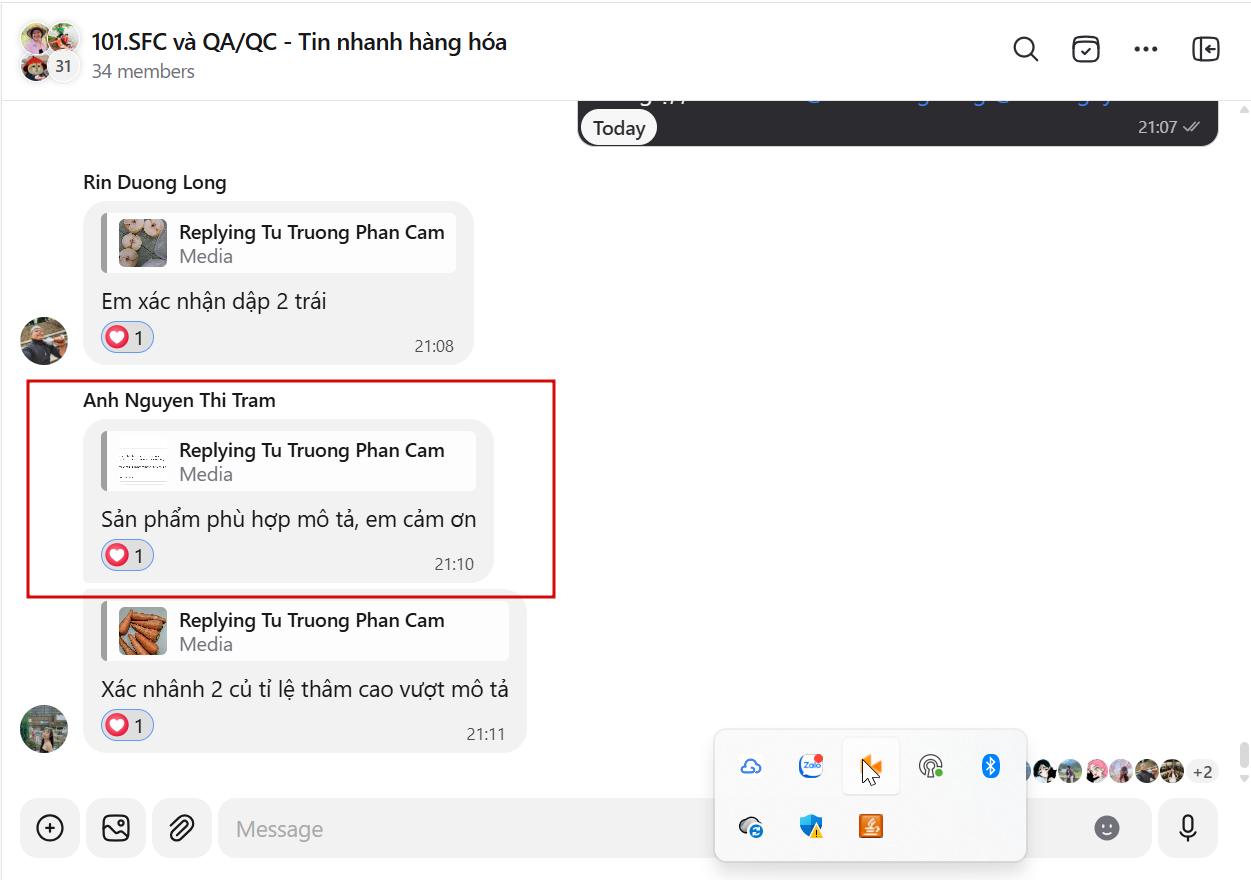The width and height of the screenshot is (1251, 880).
Task: Open the OneDrive sync tray icon
Action: (751, 827)
